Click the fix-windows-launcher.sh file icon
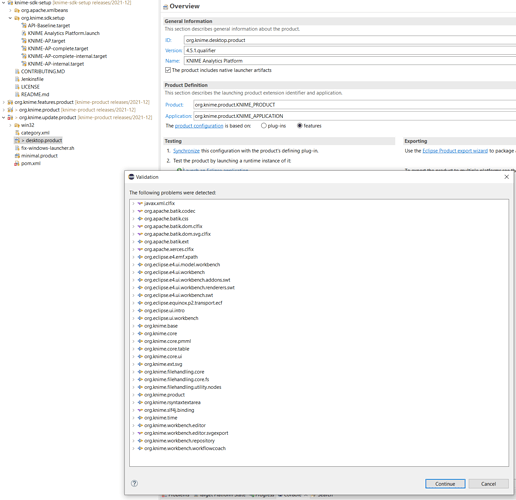The width and height of the screenshot is (516, 500). (x=17, y=148)
